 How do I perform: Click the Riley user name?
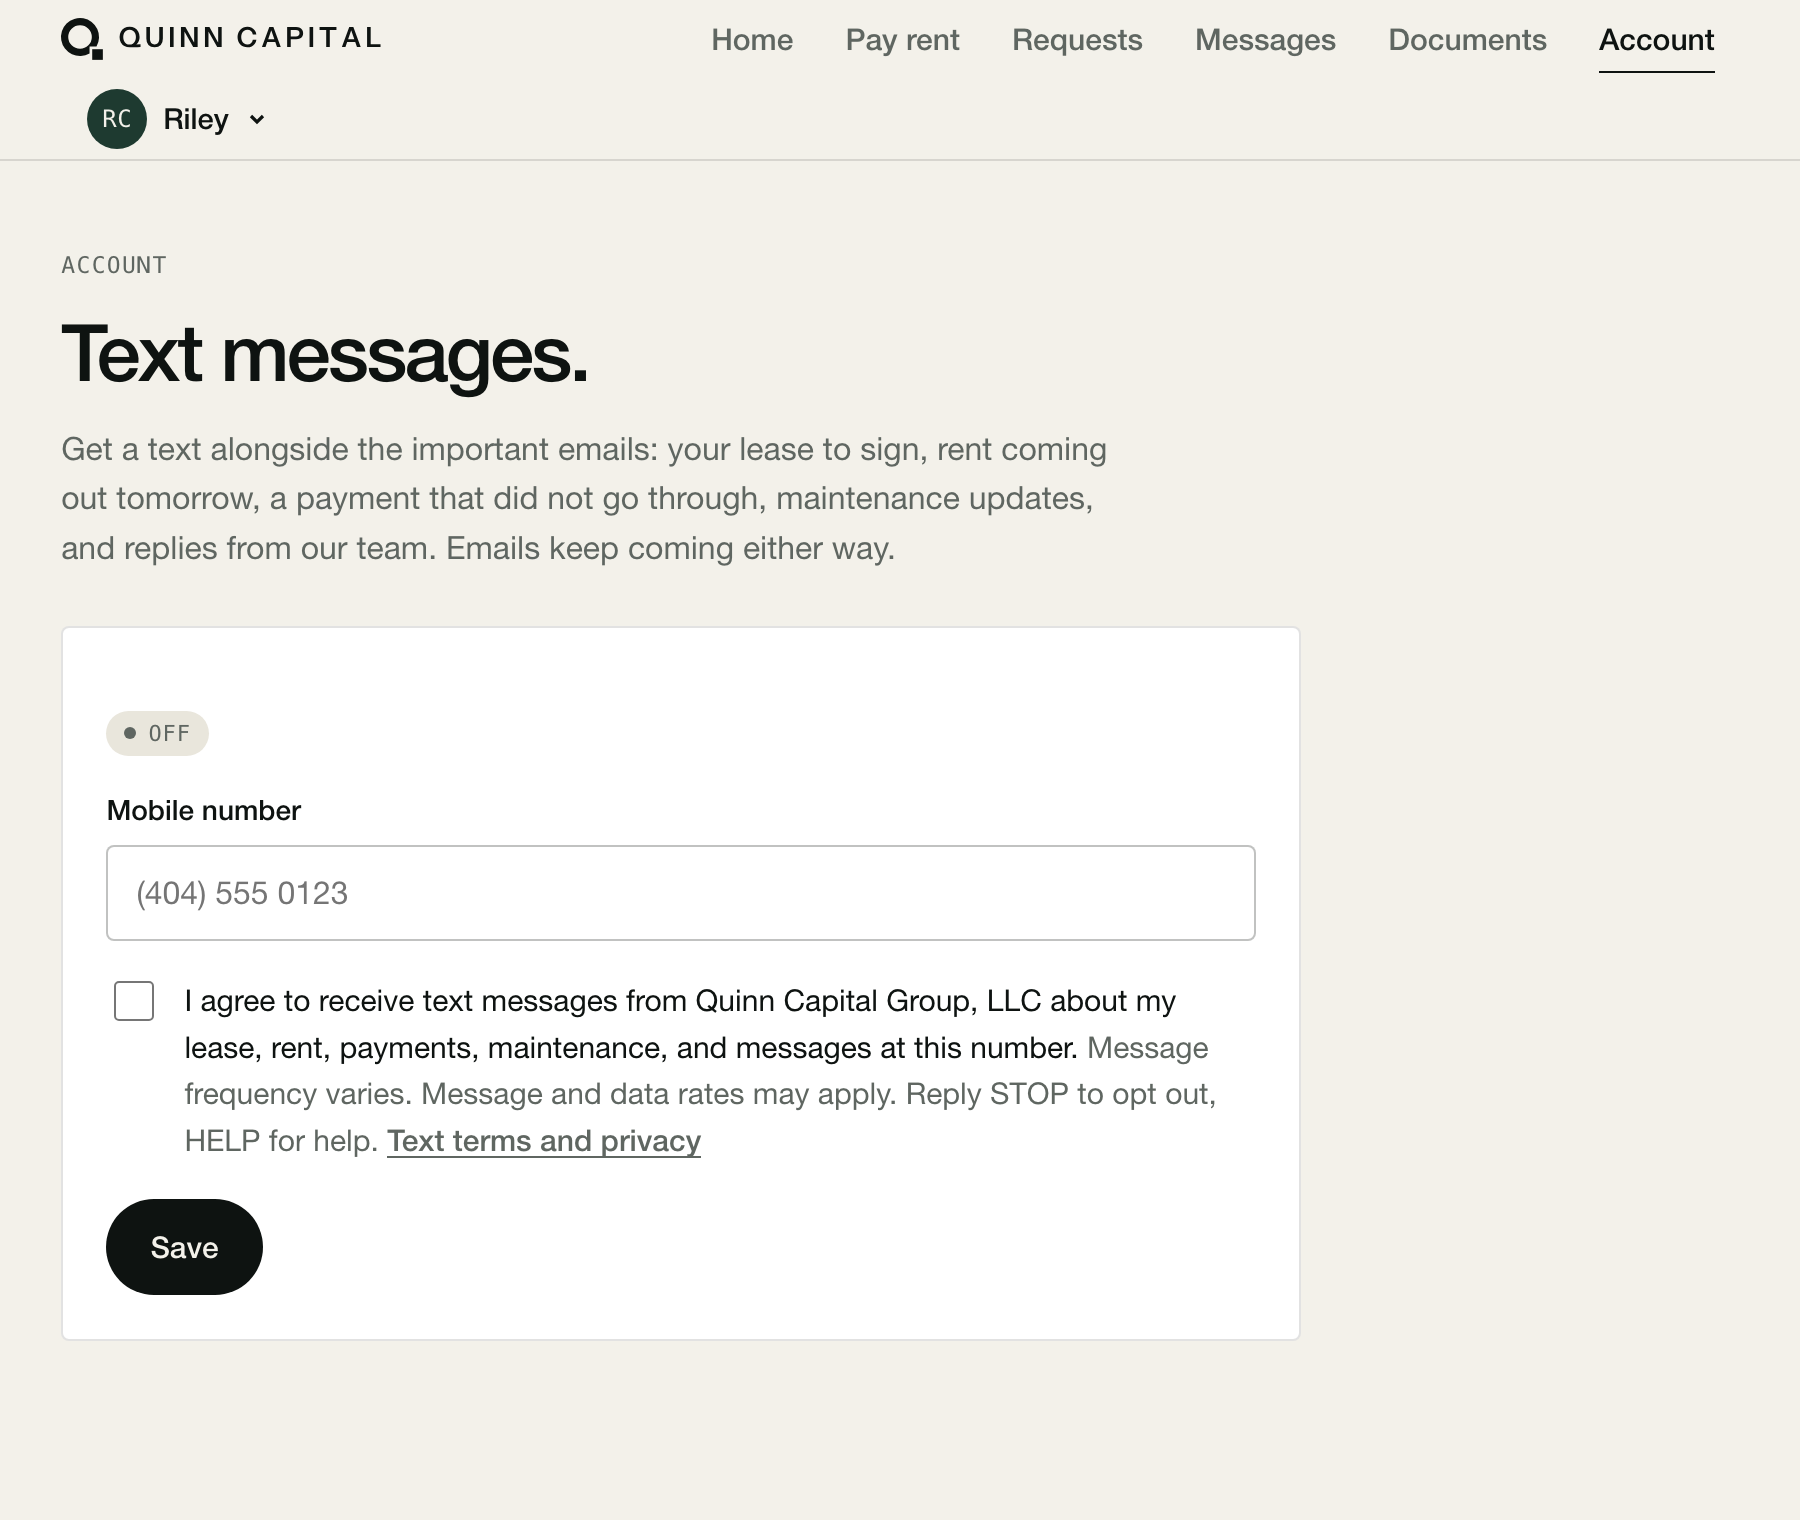[x=196, y=120]
